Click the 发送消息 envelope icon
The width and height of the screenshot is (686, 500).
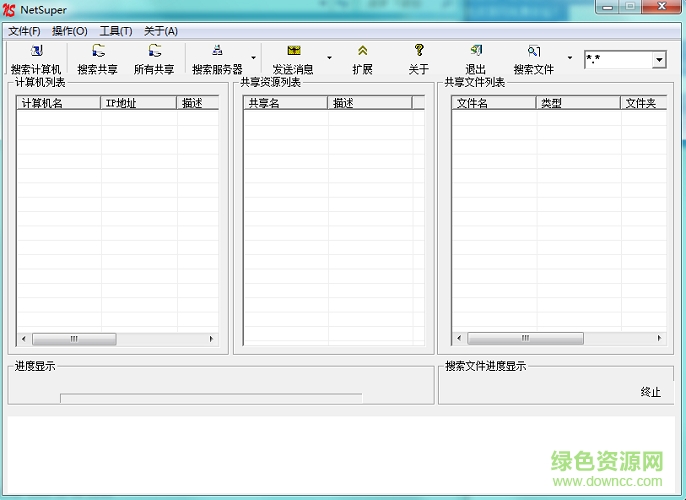293,51
